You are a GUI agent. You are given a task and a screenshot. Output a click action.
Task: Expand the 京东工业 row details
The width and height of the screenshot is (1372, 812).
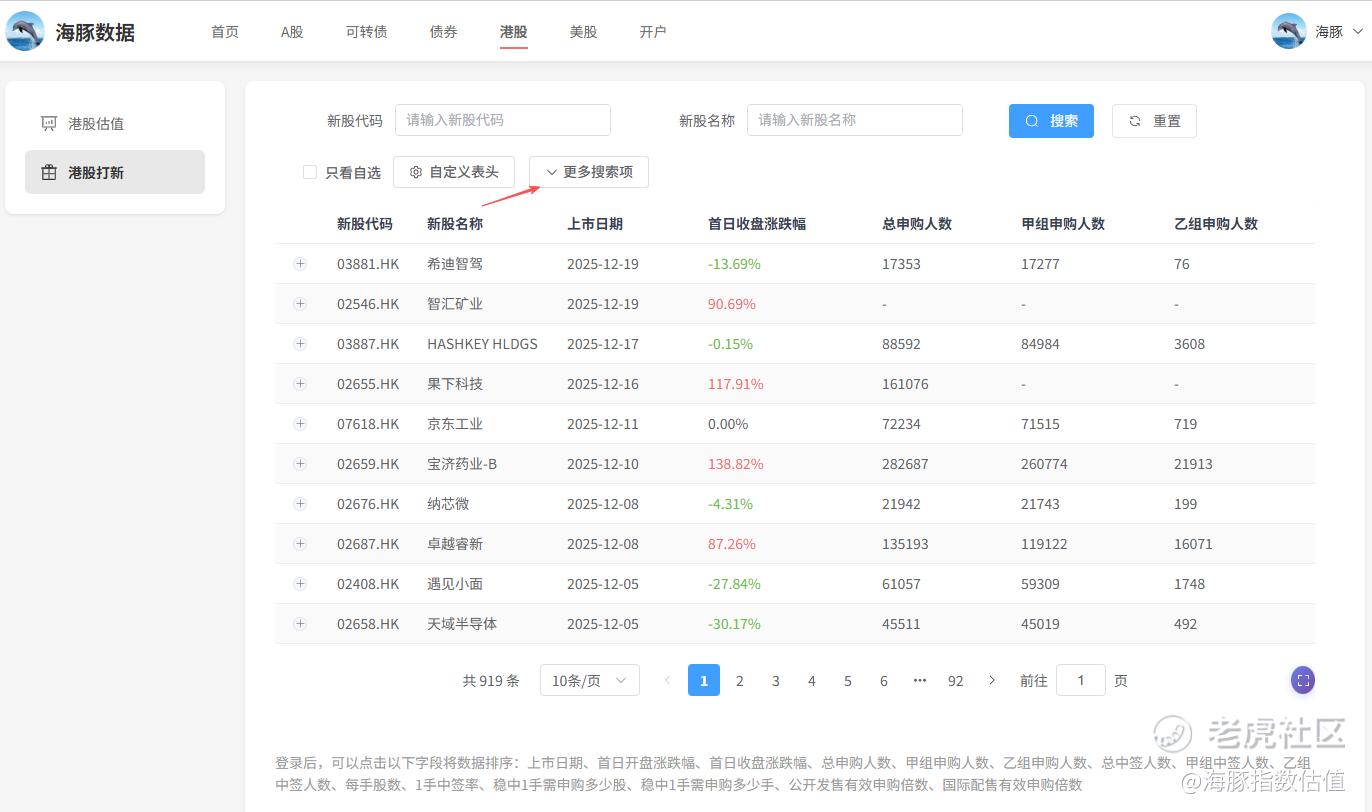(x=300, y=424)
